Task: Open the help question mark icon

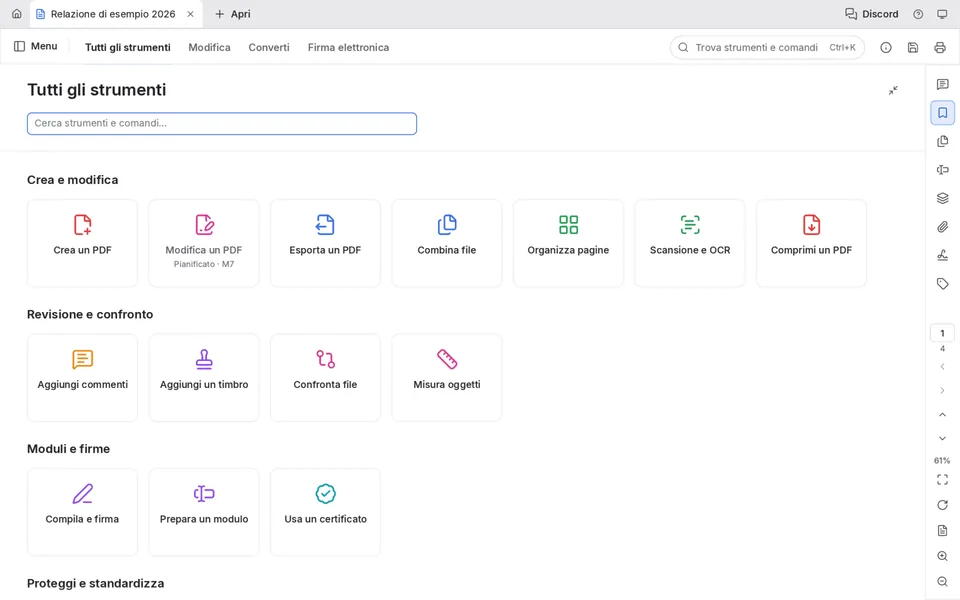Action: 918,14
